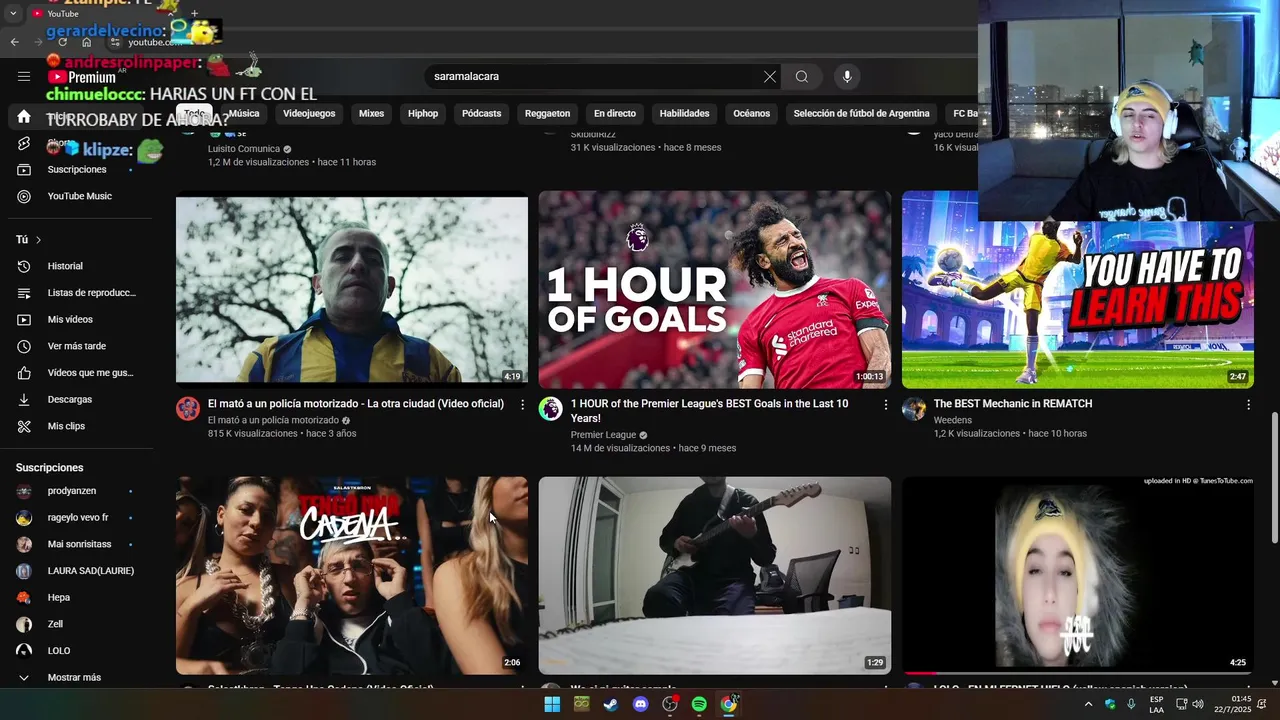Viewport: 1280px width, 720px height.
Task: Open the Luisito Comunica channel link
Action: (244, 149)
